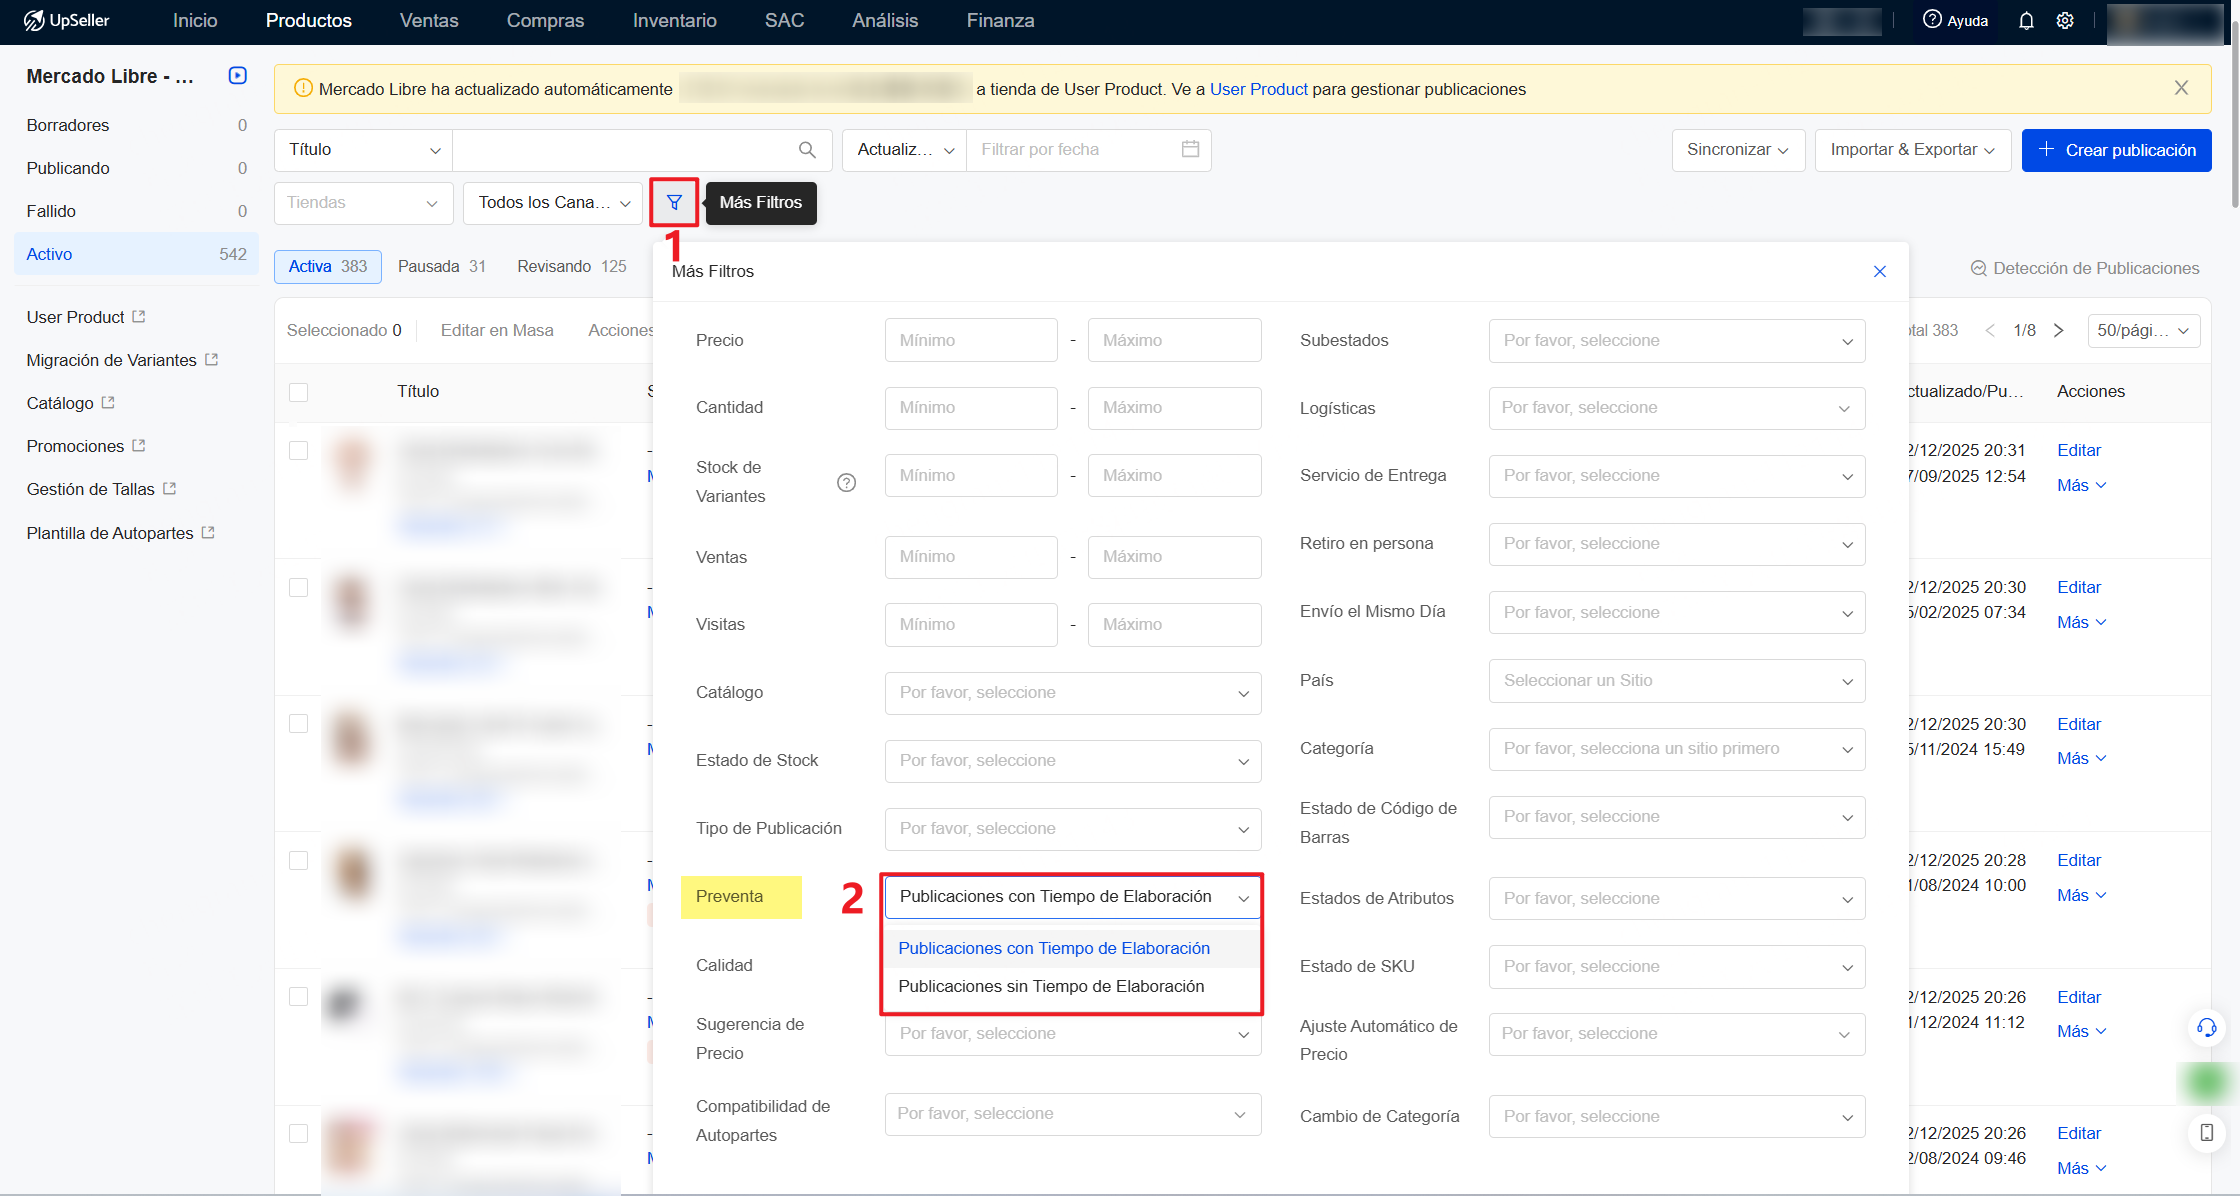
Task: Check the row updated 1/12/2024 11:12
Action: (x=298, y=997)
